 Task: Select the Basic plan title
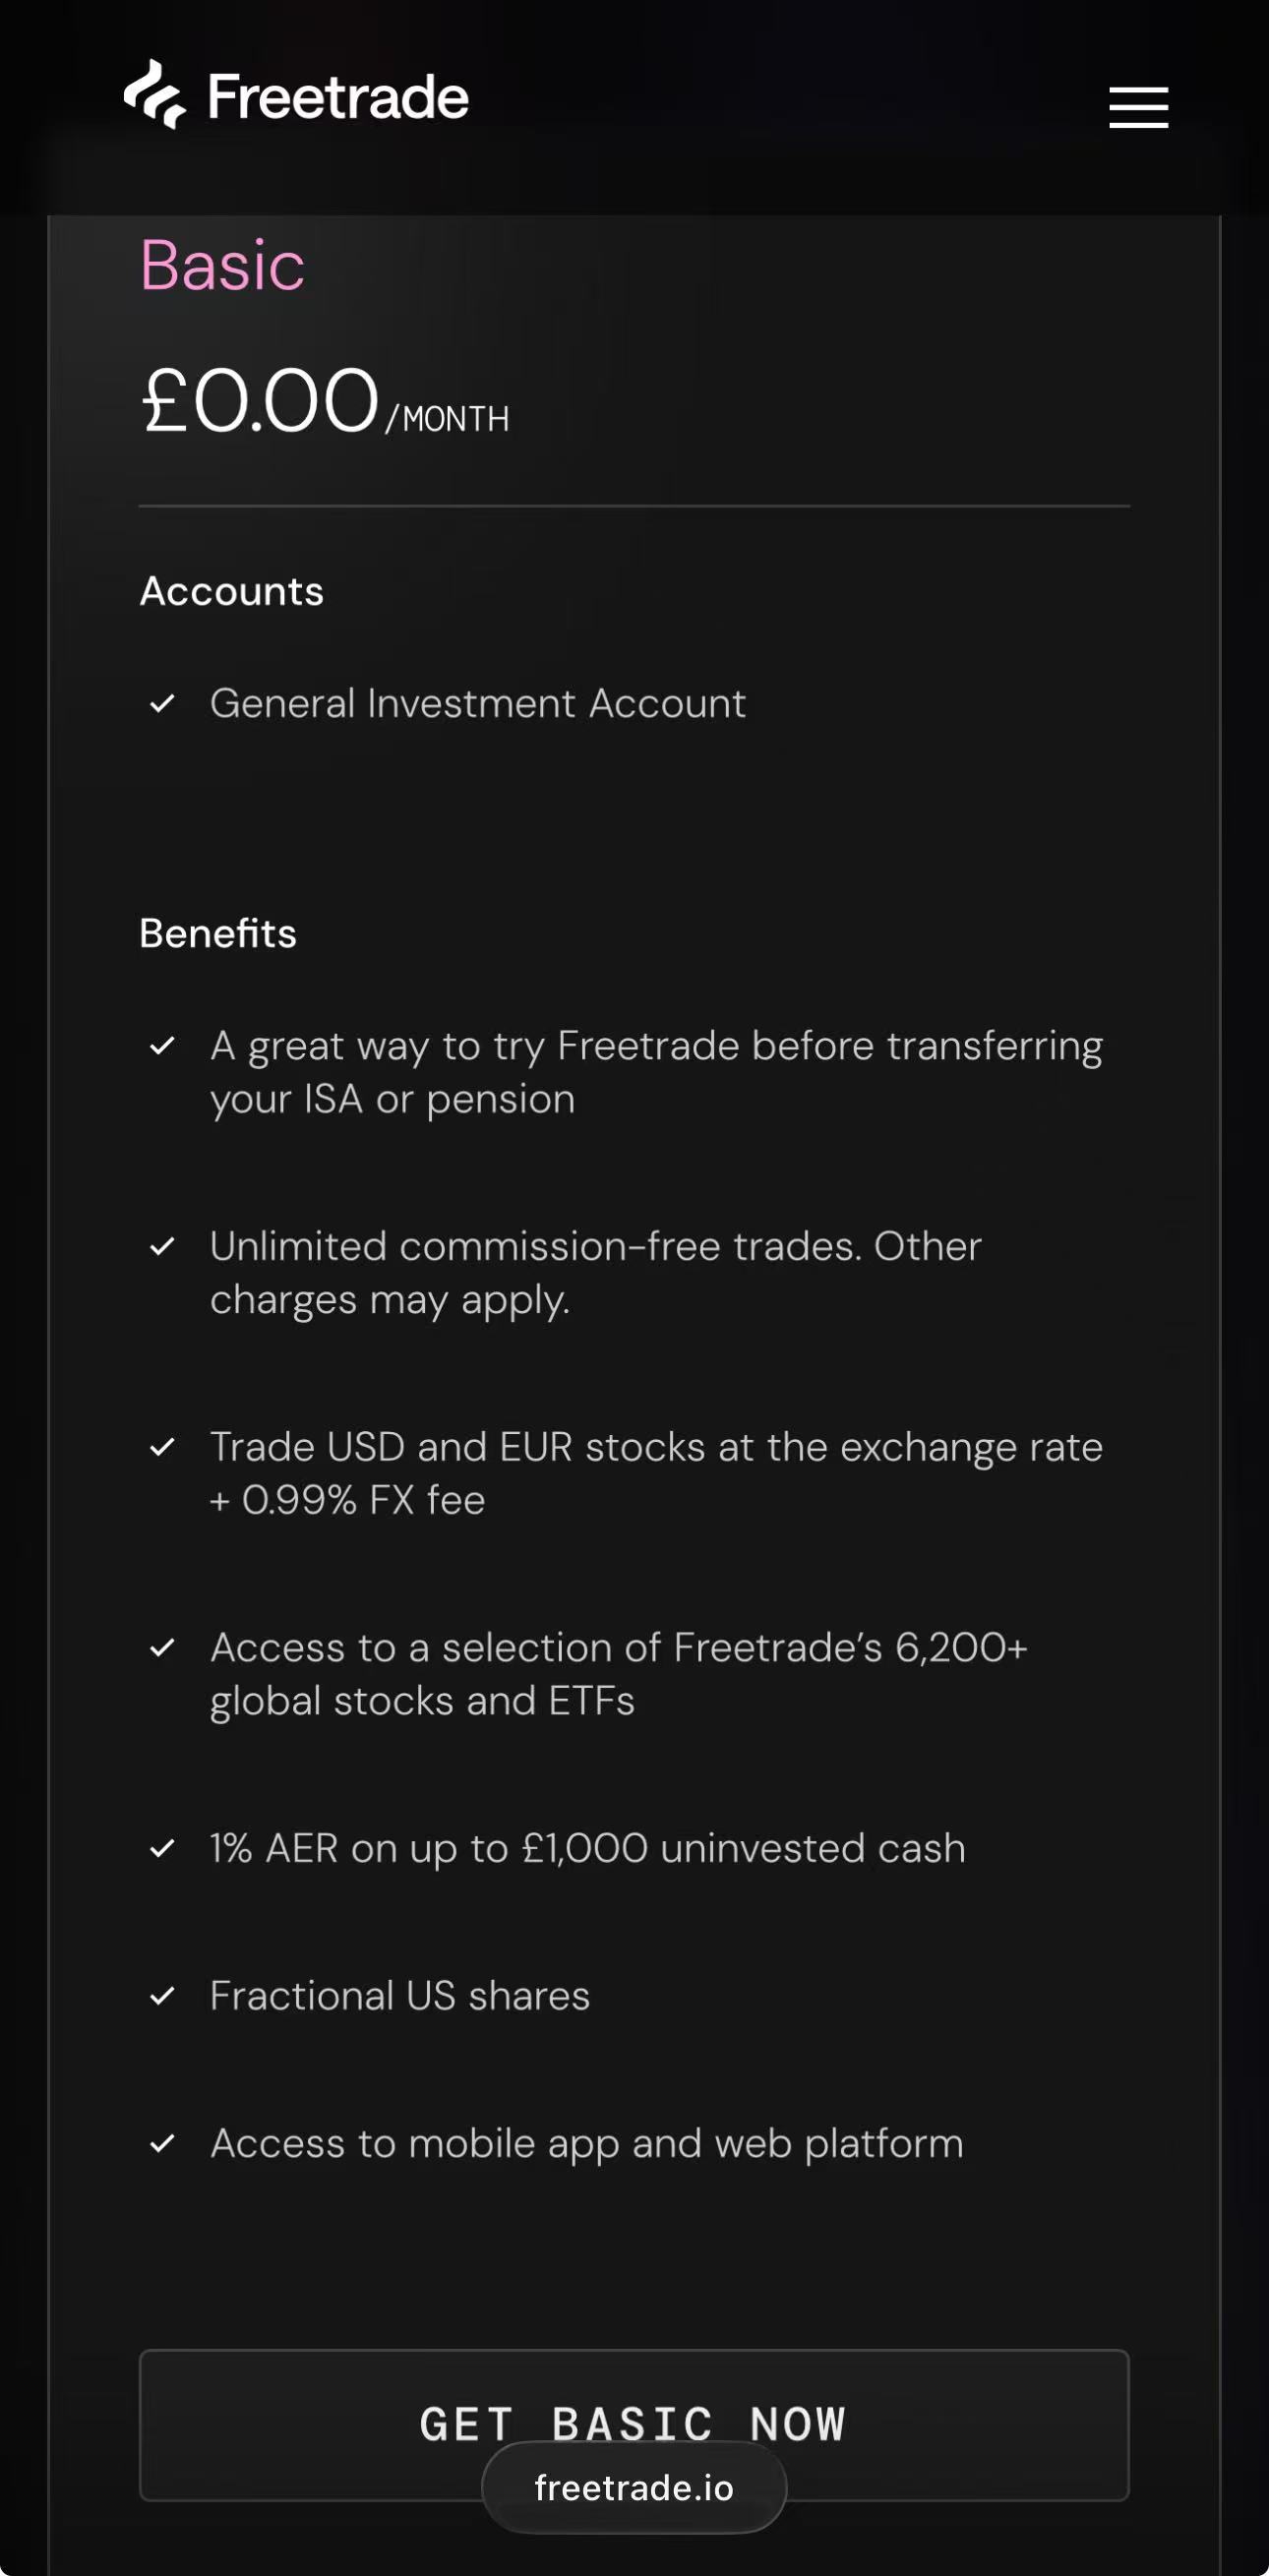click(x=222, y=266)
